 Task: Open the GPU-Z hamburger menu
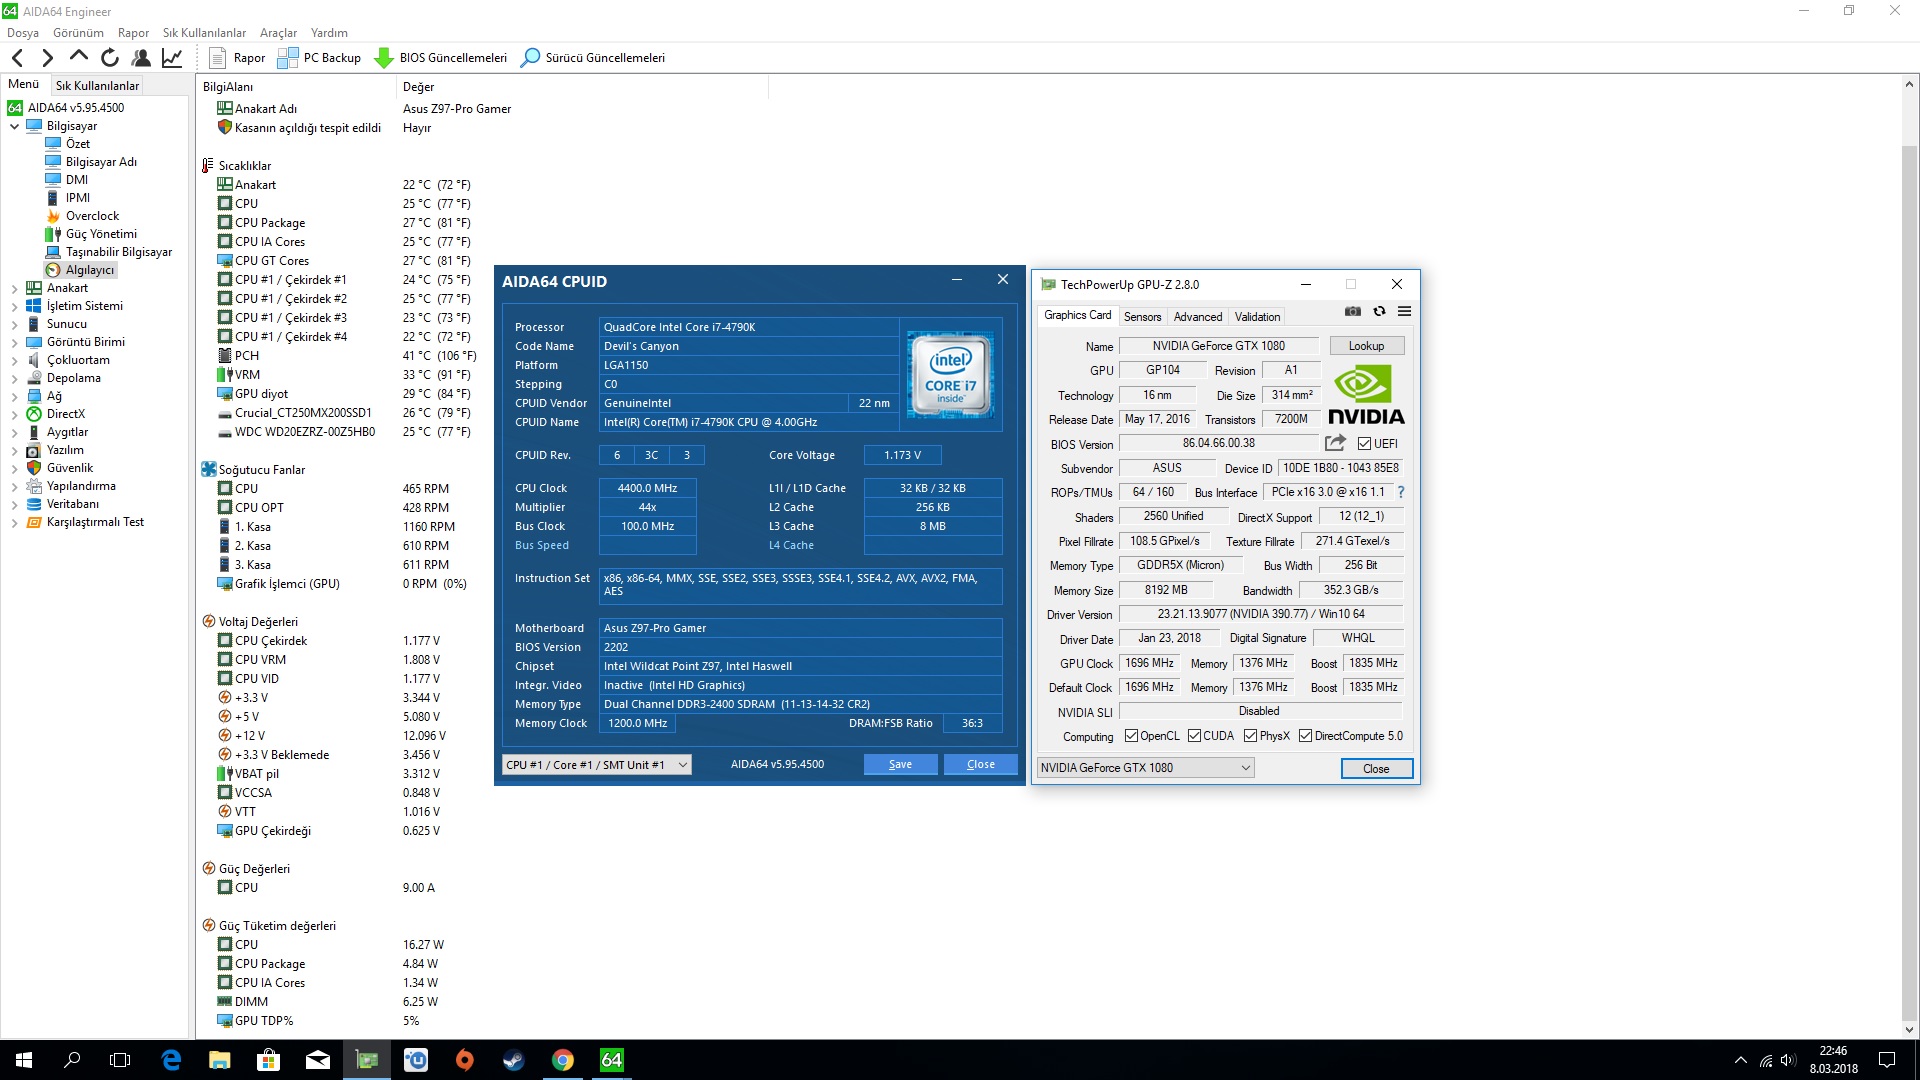(1404, 312)
